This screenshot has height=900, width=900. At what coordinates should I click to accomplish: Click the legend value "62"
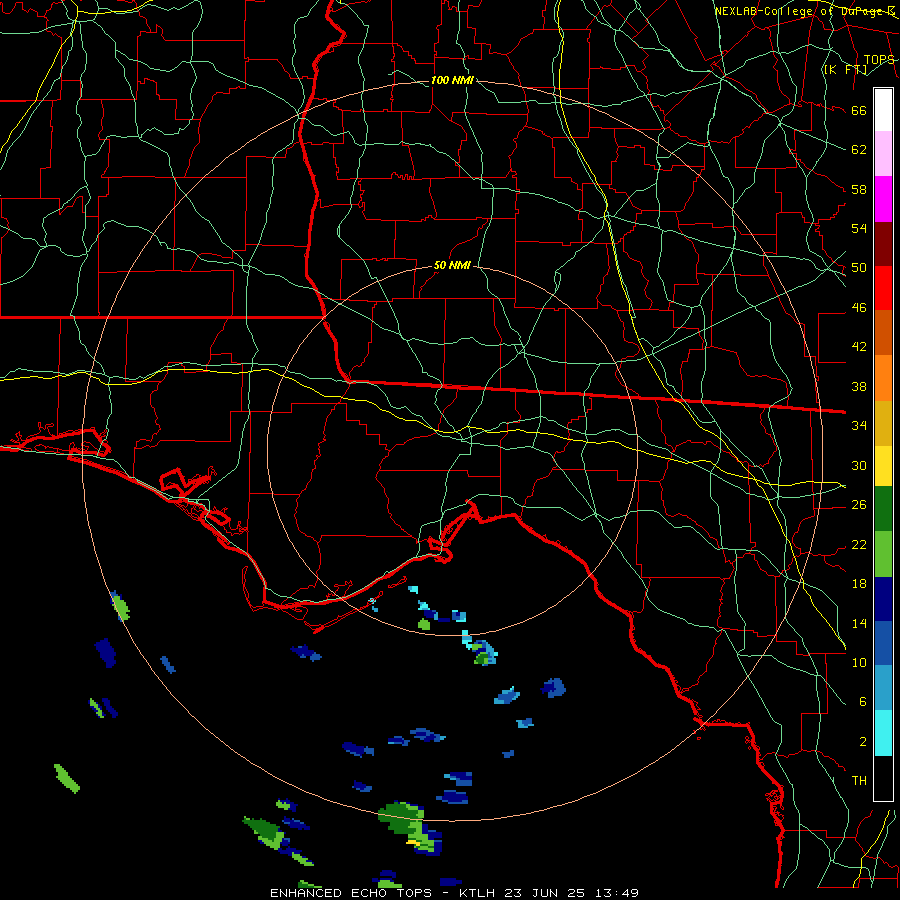click(x=859, y=150)
